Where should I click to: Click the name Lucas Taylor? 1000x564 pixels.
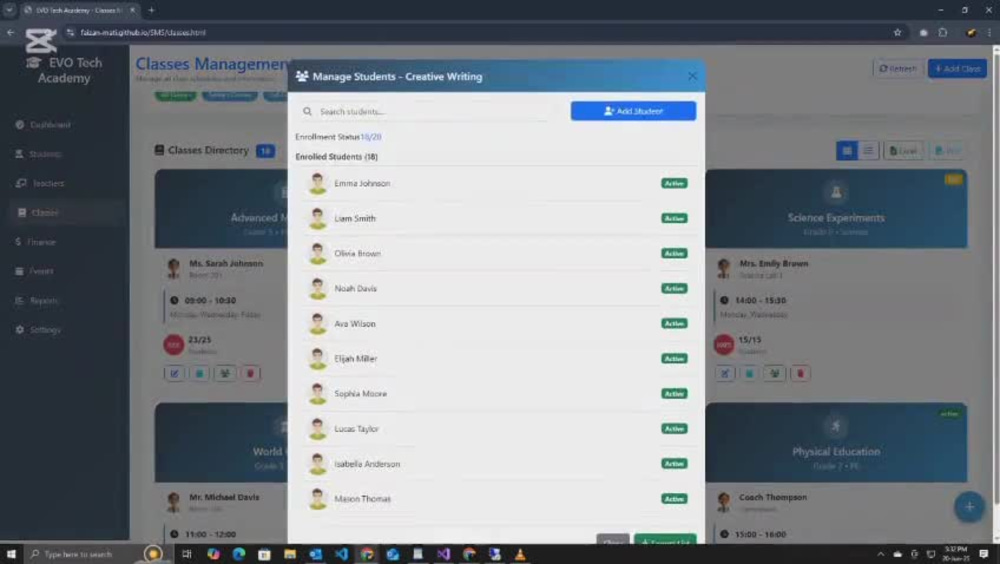(x=356, y=429)
